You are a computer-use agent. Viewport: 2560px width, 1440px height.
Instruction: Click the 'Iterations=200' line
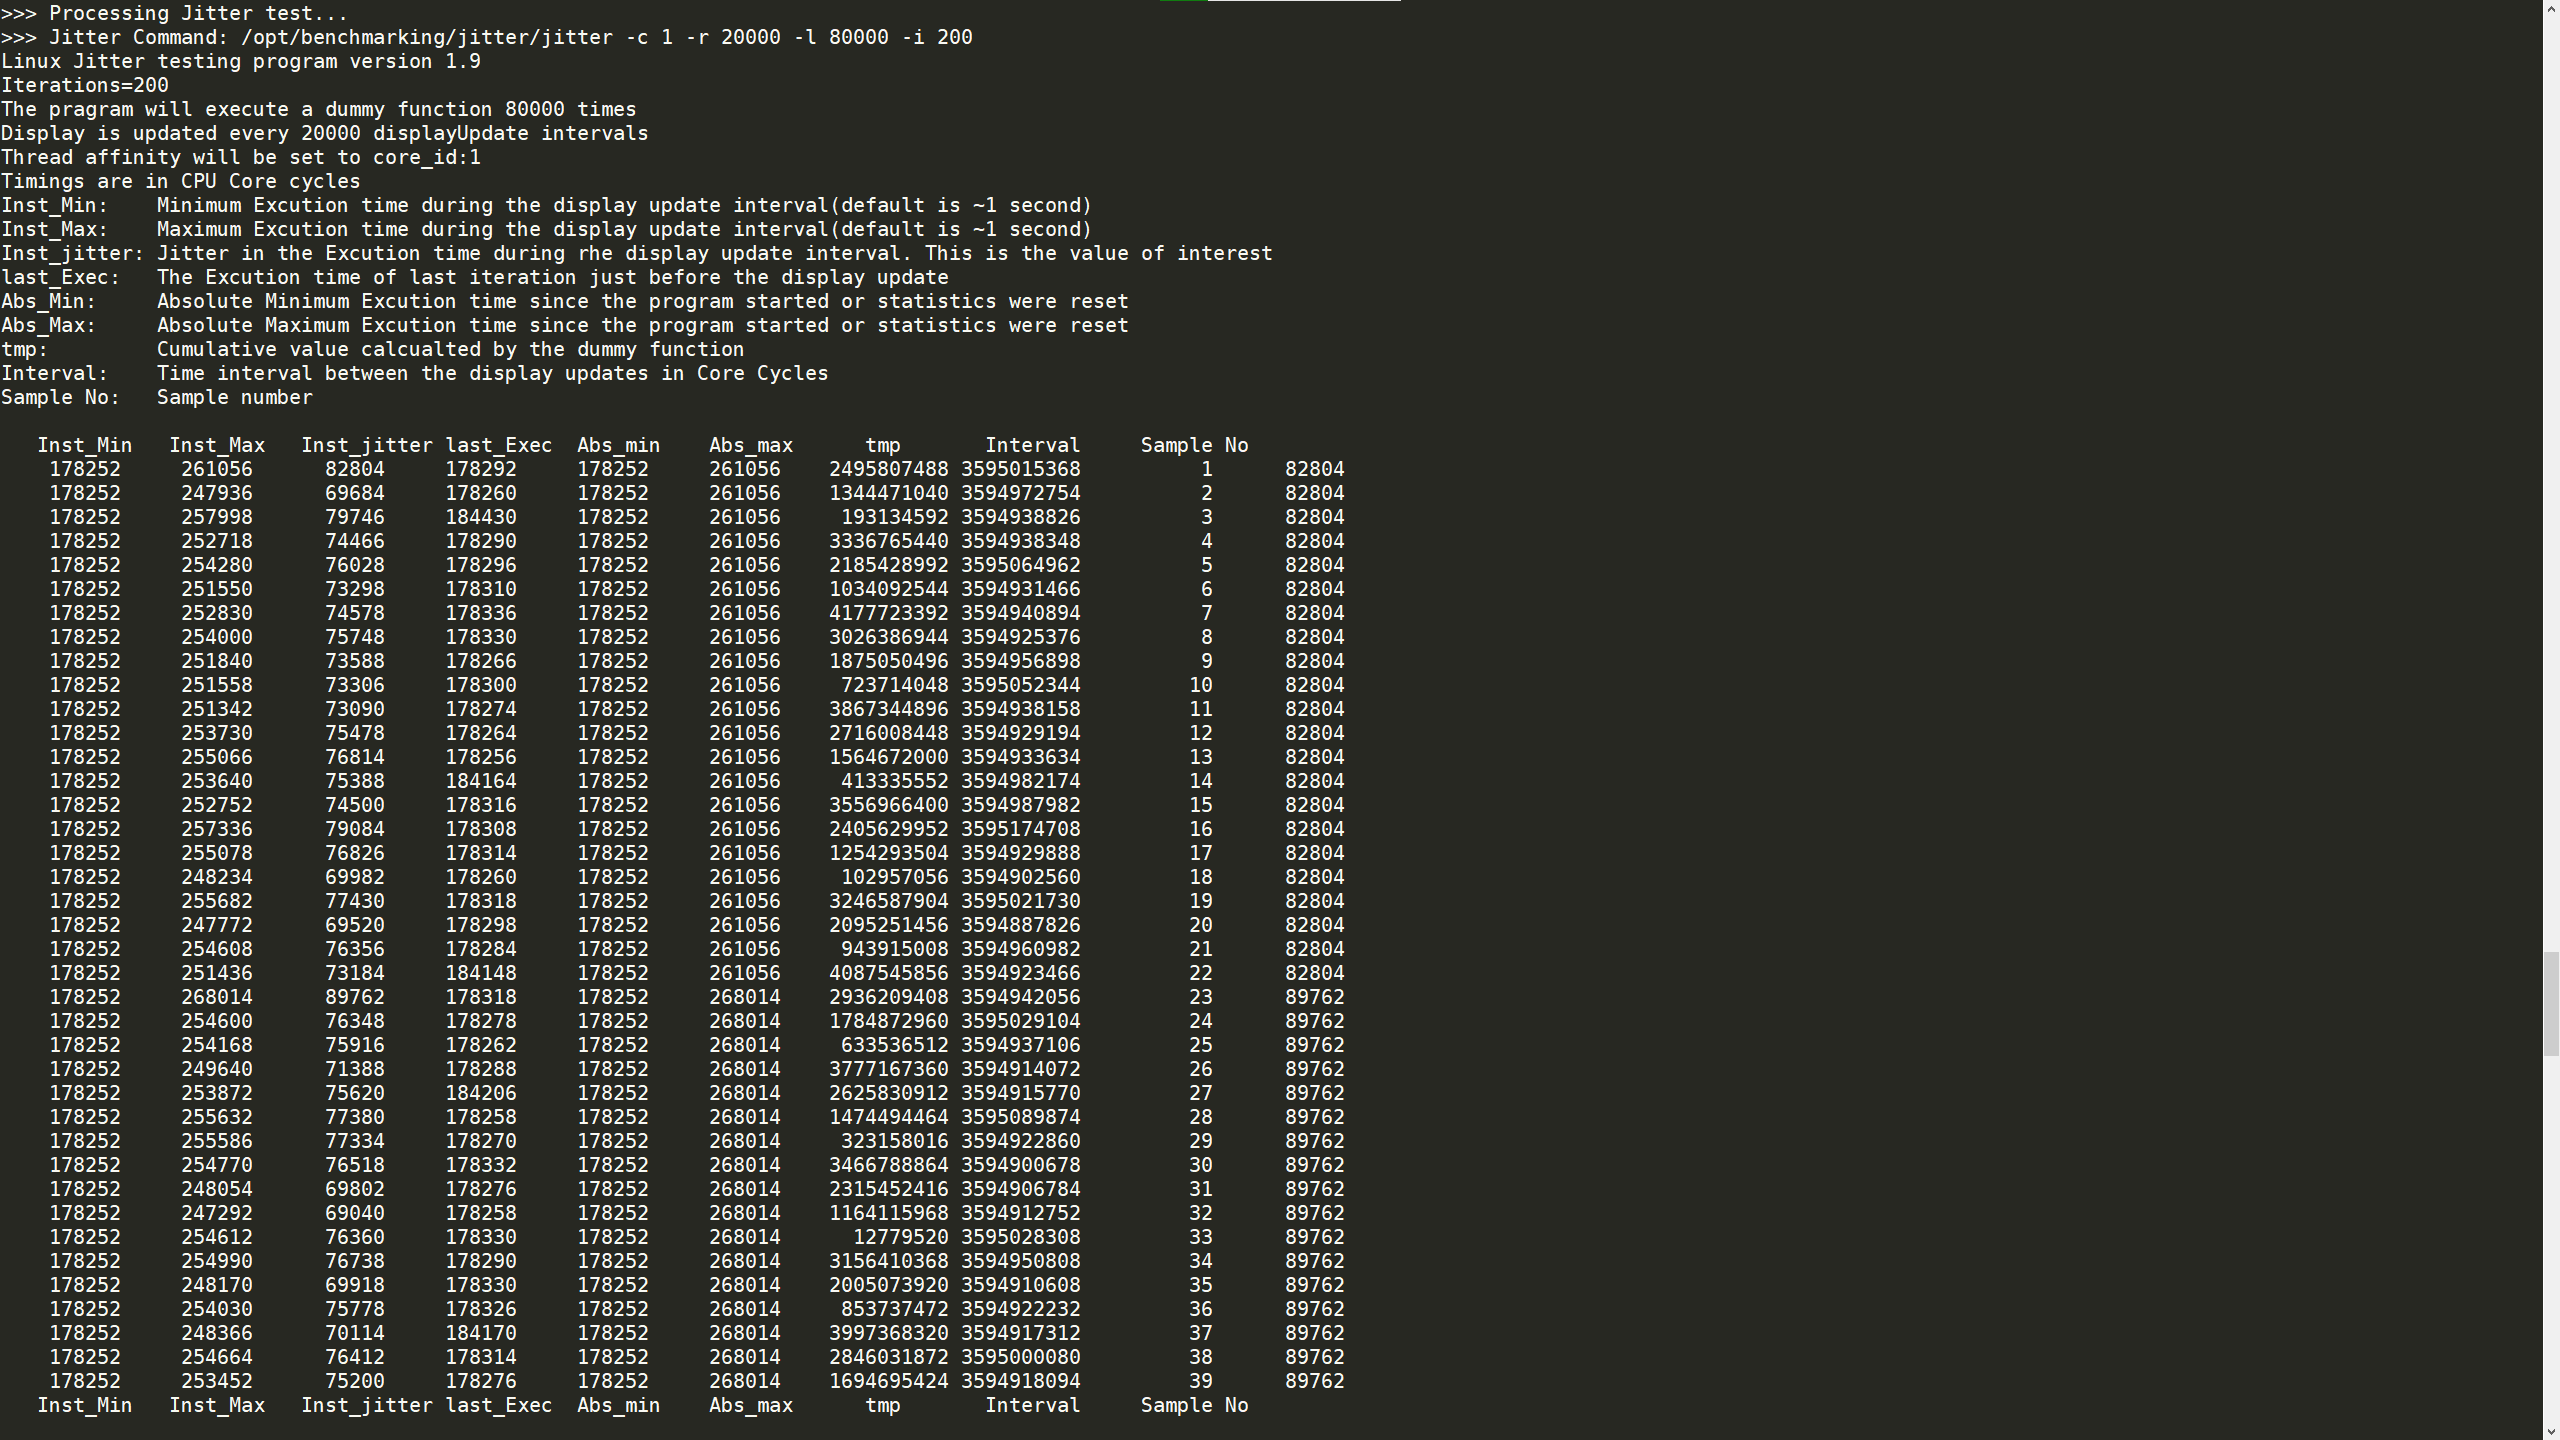(x=85, y=85)
